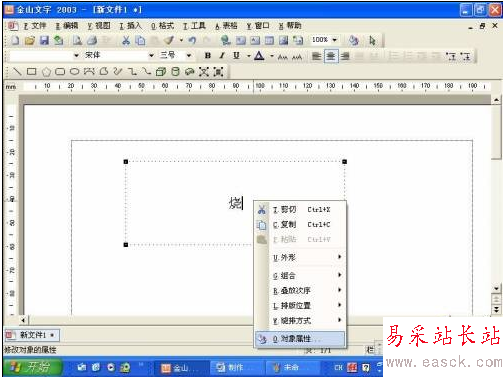This screenshot has width=503, height=377.
Task: Undo last action with arrow icon
Action: point(192,40)
